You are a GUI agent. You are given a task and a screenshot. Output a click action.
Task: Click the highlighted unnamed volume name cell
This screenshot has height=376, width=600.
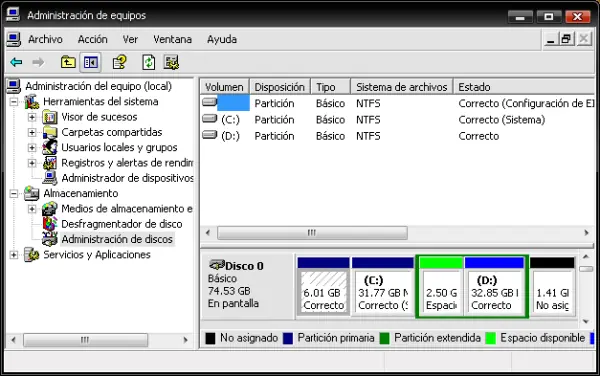pyautogui.click(x=233, y=103)
